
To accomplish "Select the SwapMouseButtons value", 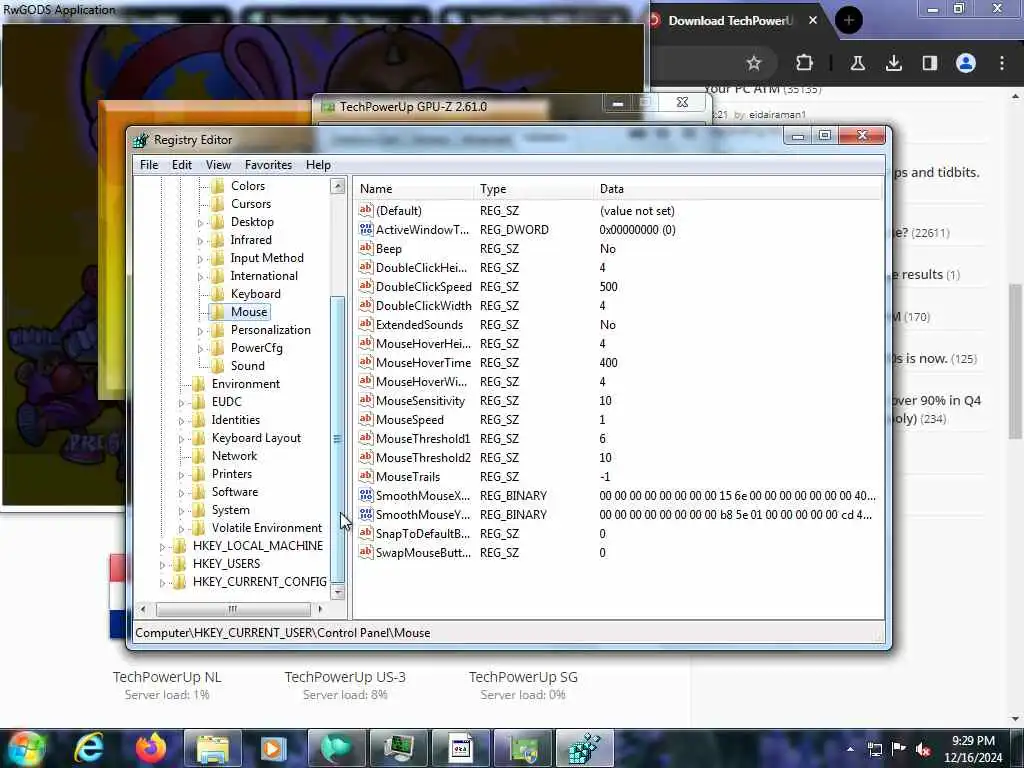I will point(423,552).
